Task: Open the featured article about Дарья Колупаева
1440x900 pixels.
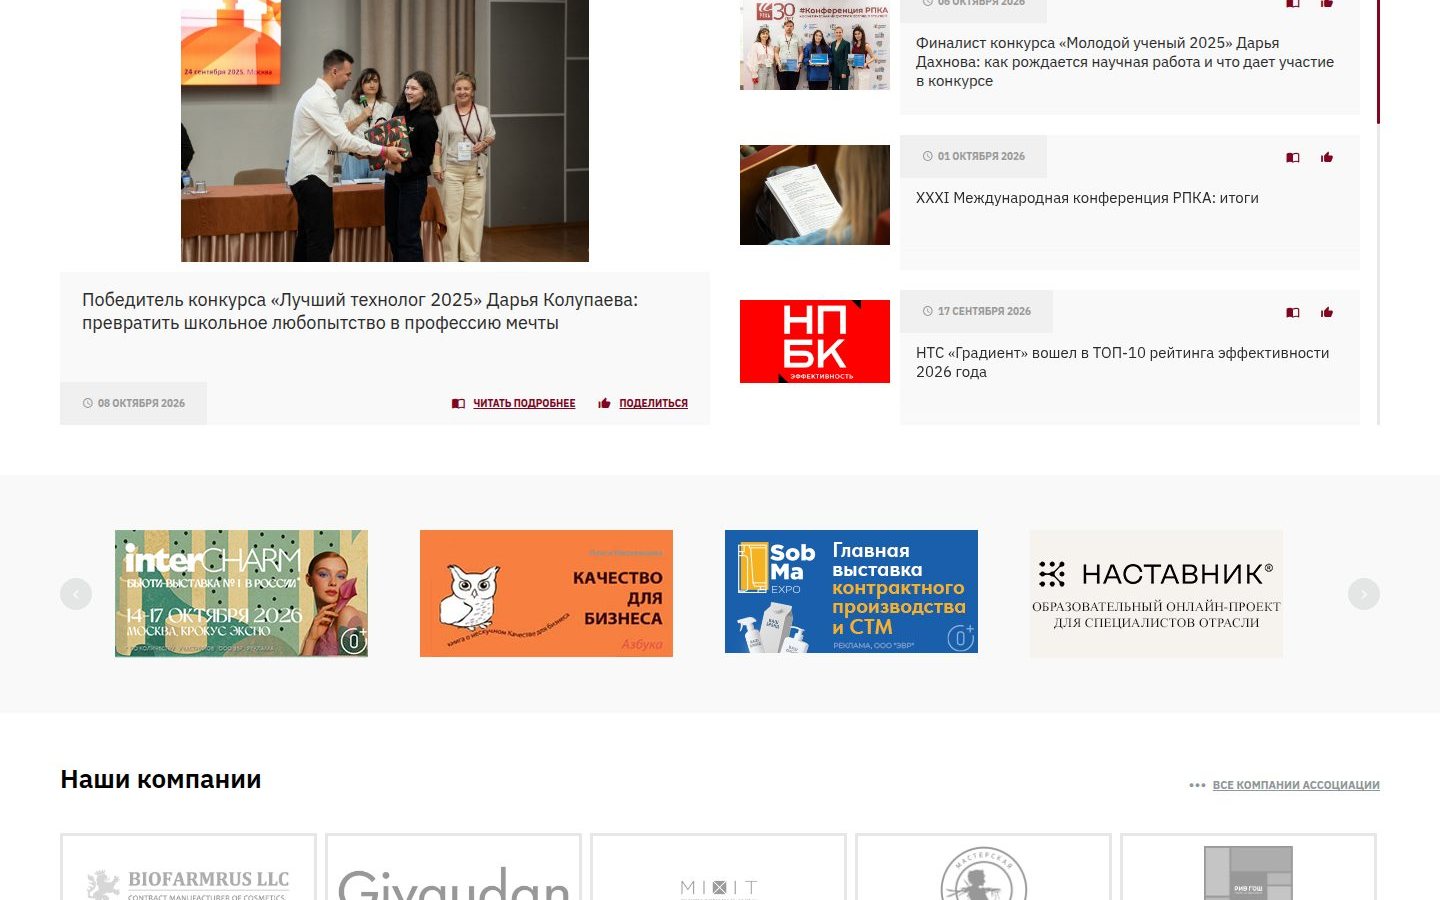Action: tap(360, 311)
